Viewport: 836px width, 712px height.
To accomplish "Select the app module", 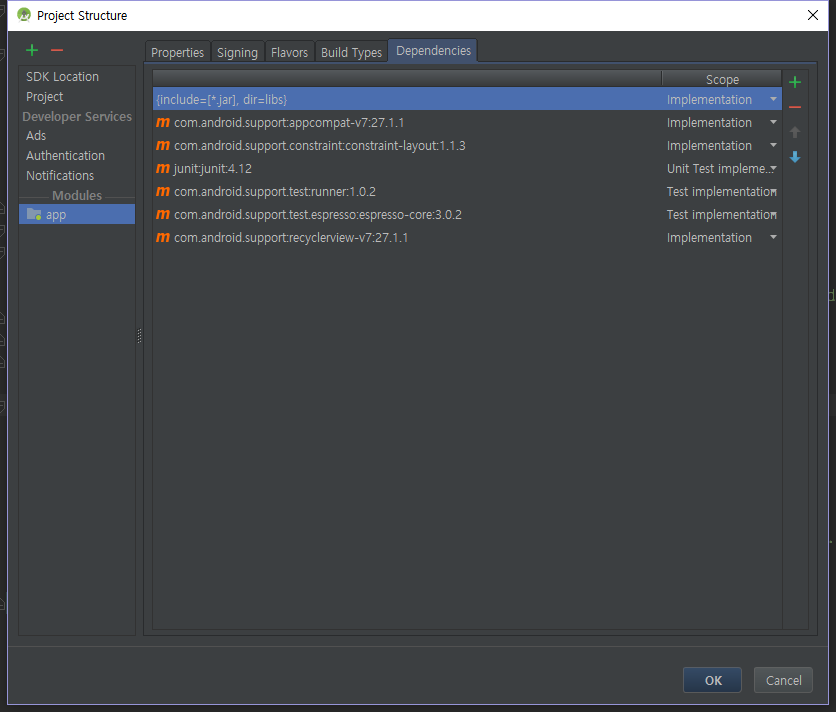I will click(77, 214).
